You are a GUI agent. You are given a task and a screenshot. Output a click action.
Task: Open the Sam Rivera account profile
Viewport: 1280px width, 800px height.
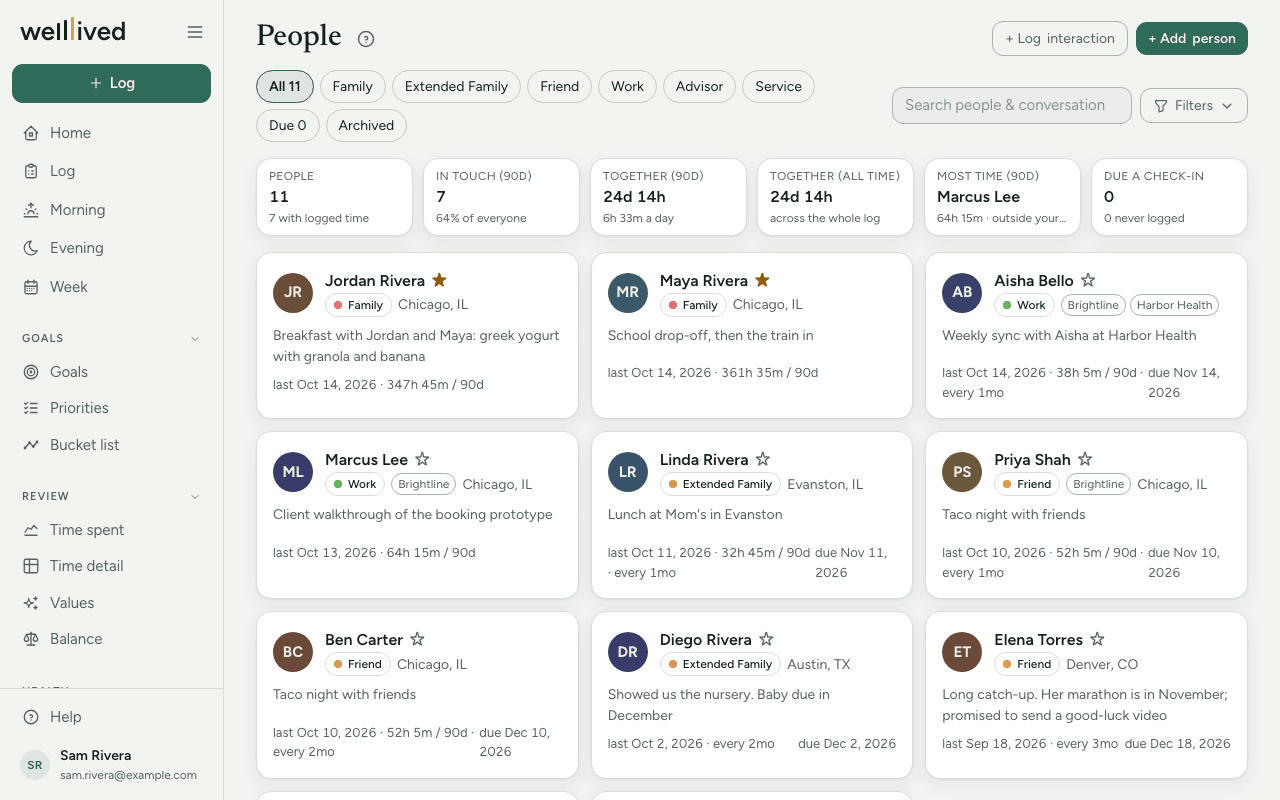click(112, 765)
